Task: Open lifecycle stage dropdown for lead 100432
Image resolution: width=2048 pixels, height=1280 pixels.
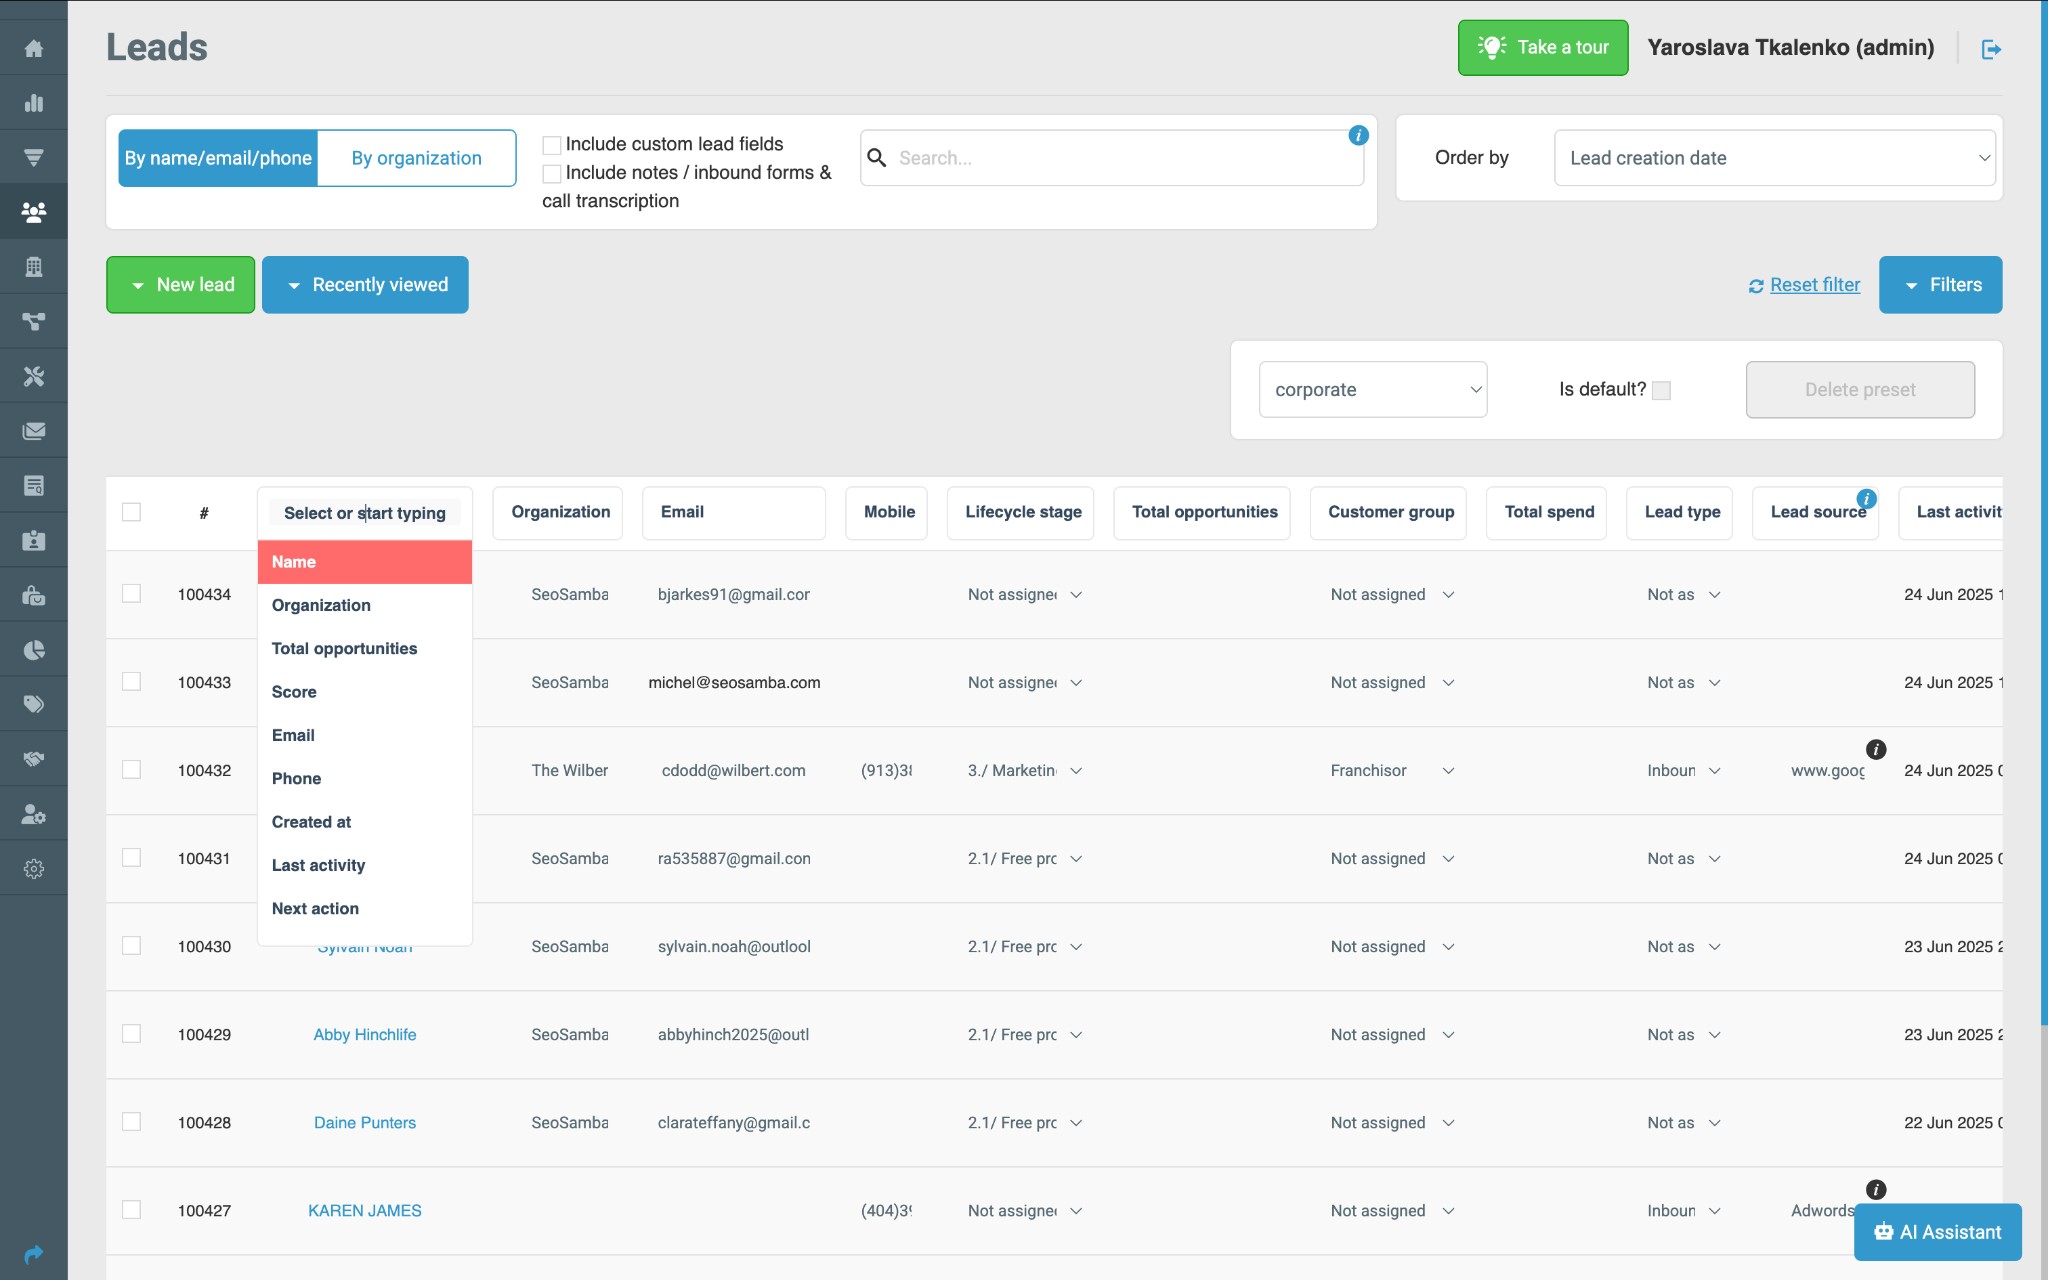Action: [1025, 771]
